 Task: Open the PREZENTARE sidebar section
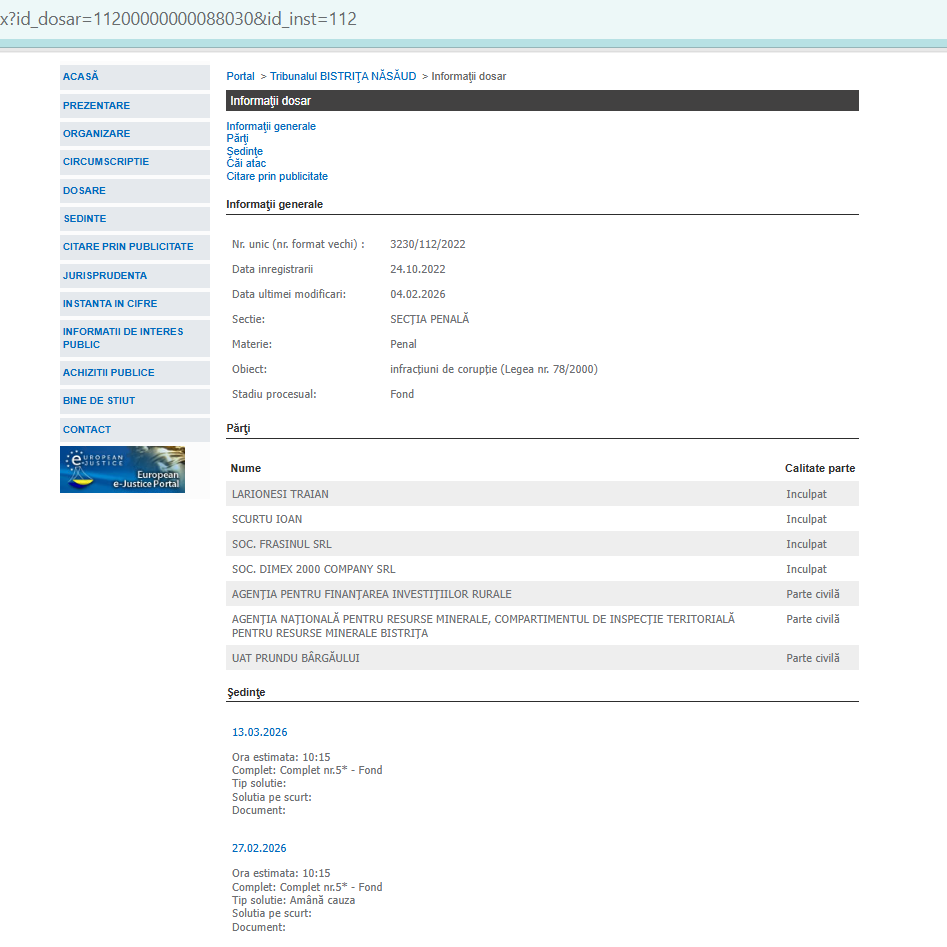(x=96, y=106)
